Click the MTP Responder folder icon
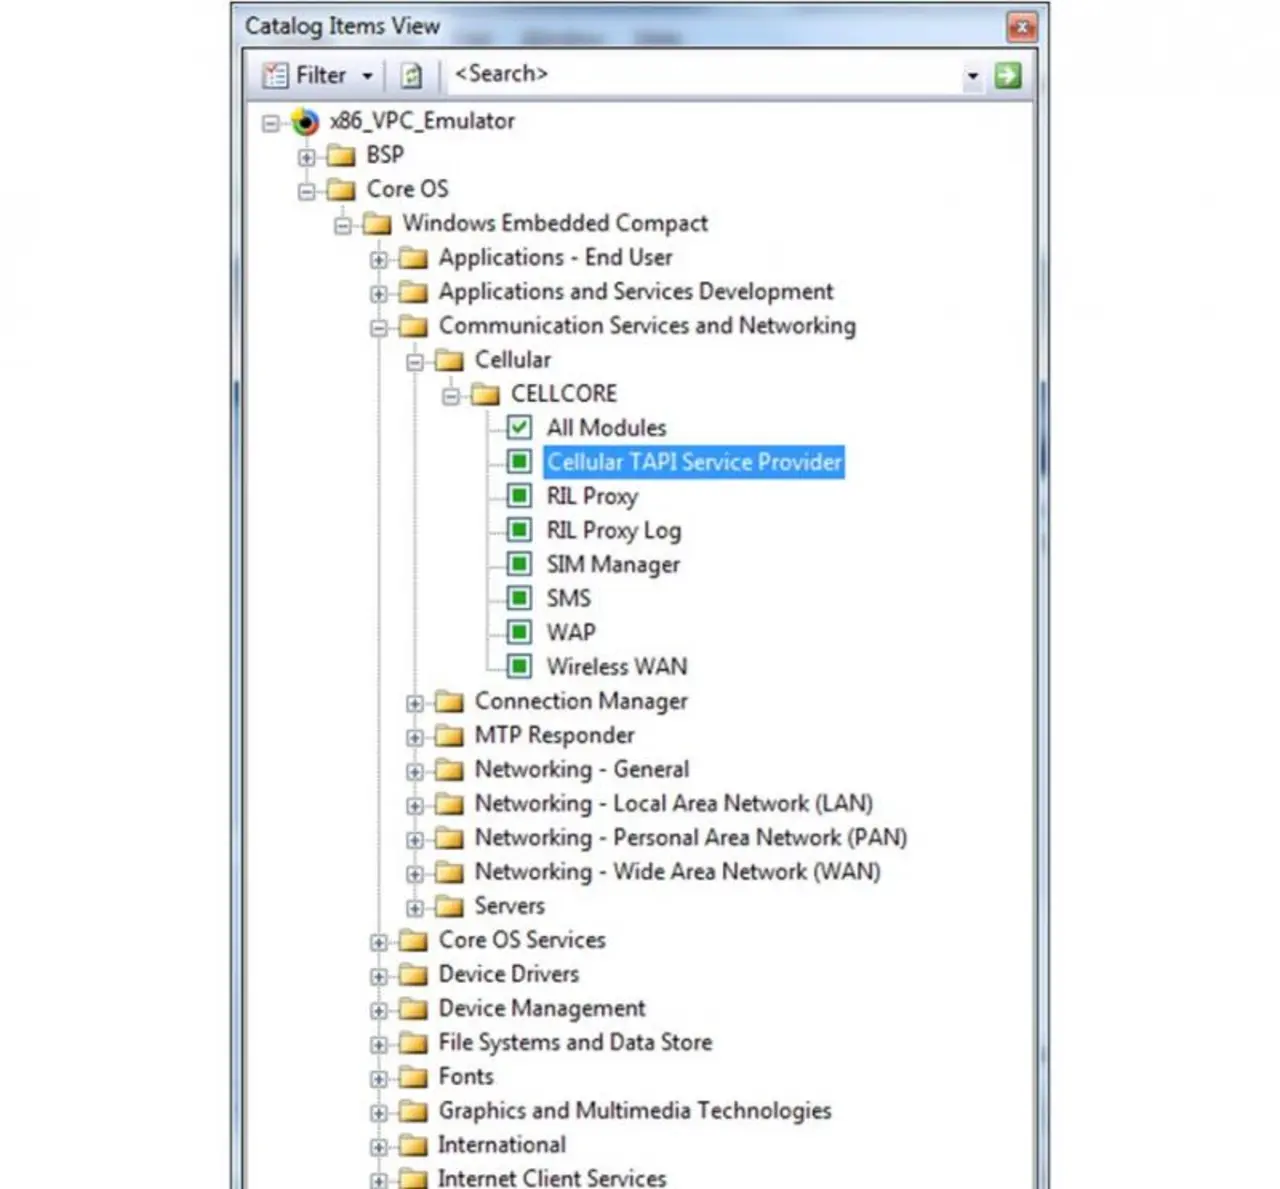1280x1189 pixels. click(449, 737)
